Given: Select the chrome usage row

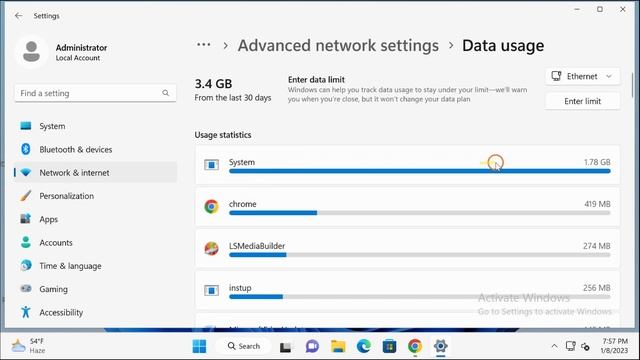Looking at the screenshot, I should point(407,207).
